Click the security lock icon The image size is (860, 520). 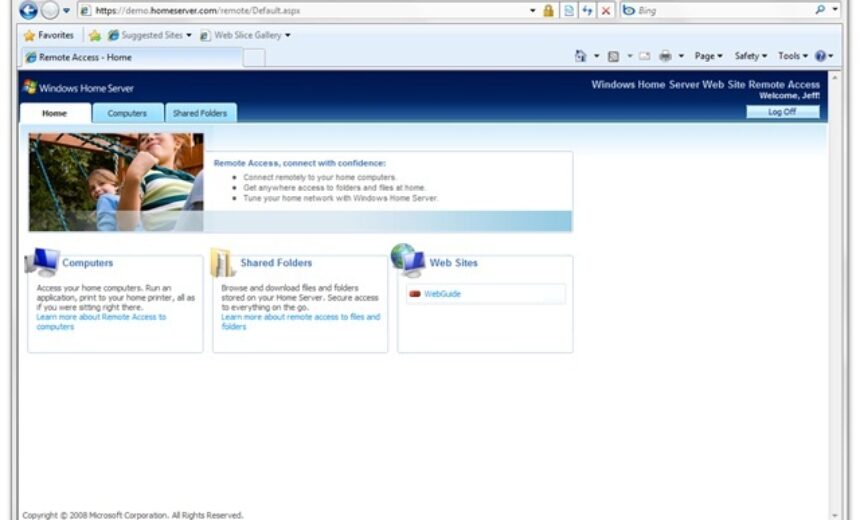click(548, 10)
